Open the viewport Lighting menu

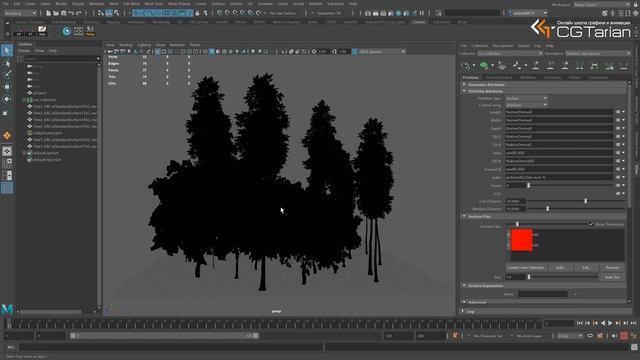click(x=144, y=45)
